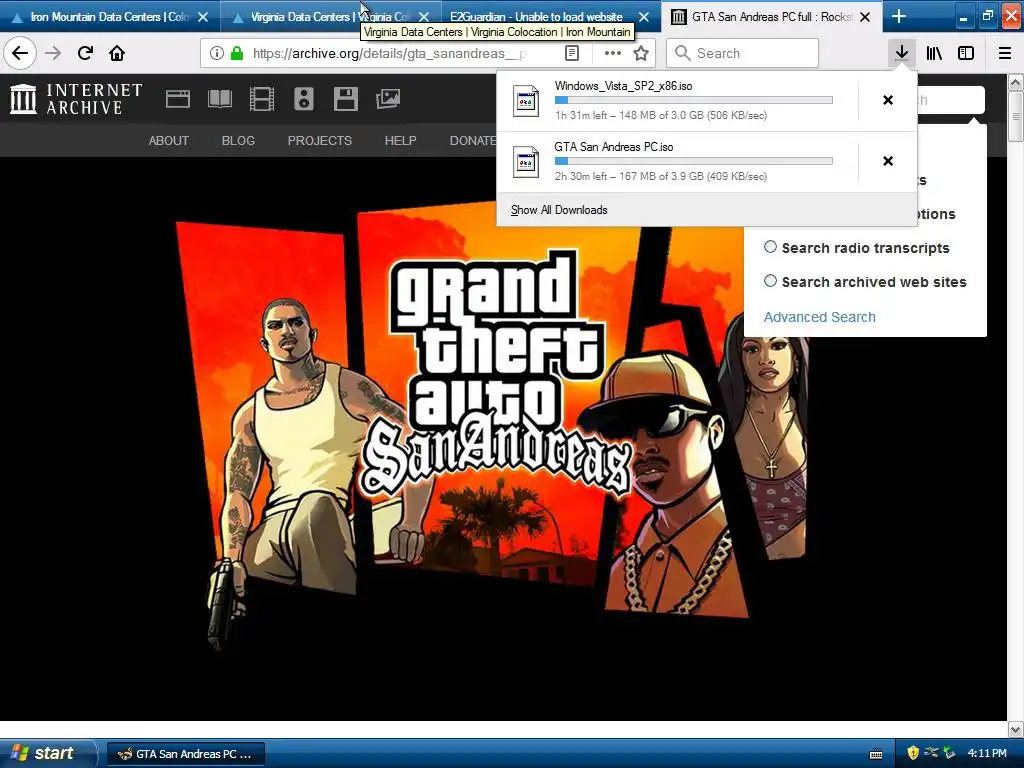Open the BLOG menu item
Image resolution: width=1024 pixels, height=768 pixels.
coord(238,140)
